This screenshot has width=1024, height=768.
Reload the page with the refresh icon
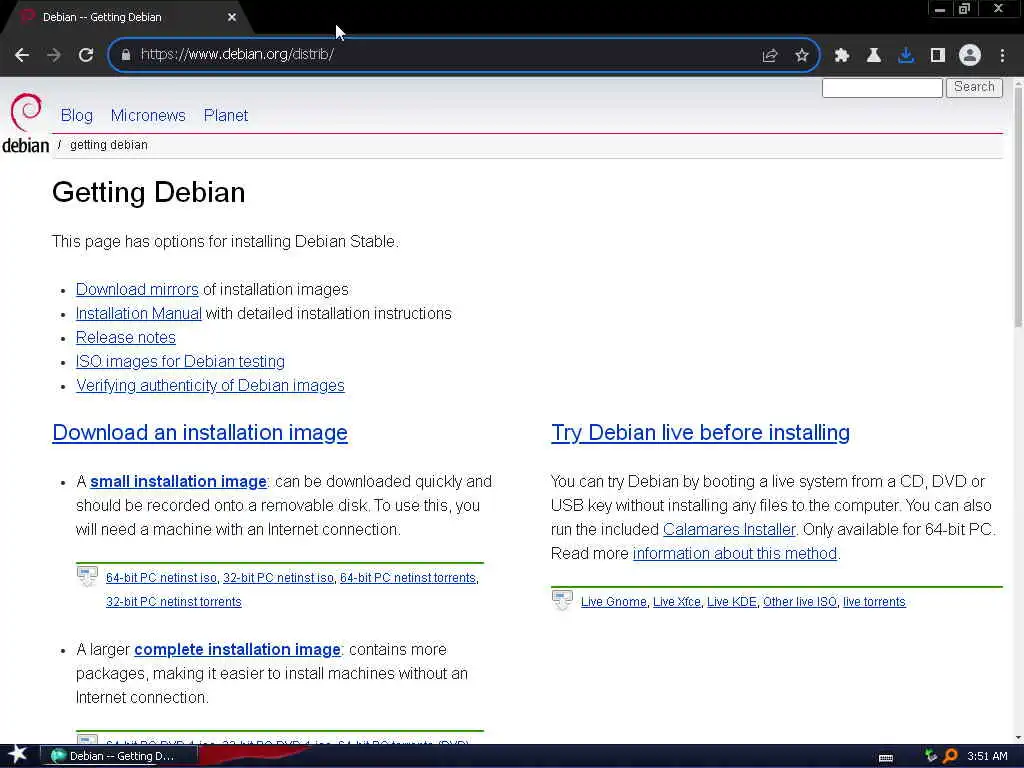coord(86,55)
